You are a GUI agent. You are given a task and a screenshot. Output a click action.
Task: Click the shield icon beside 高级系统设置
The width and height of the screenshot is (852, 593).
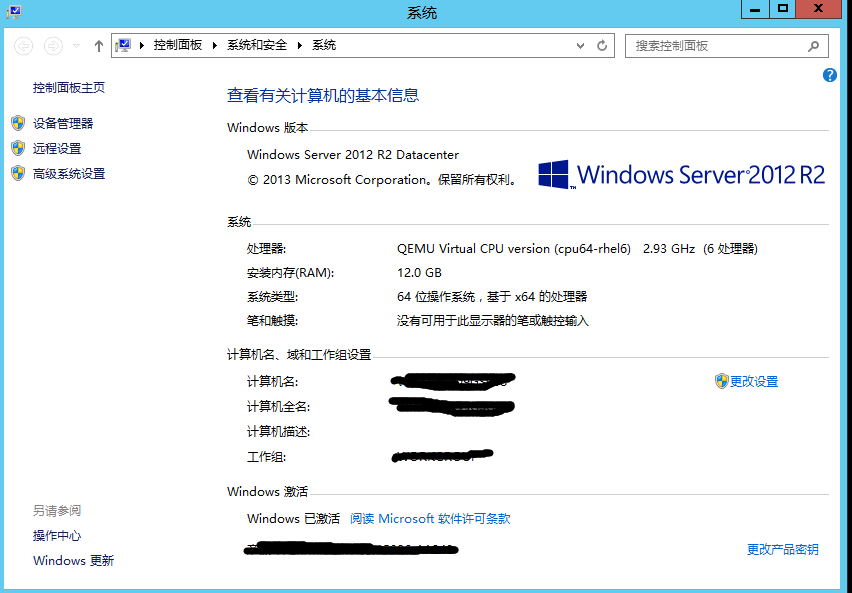(x=18, y=173)
